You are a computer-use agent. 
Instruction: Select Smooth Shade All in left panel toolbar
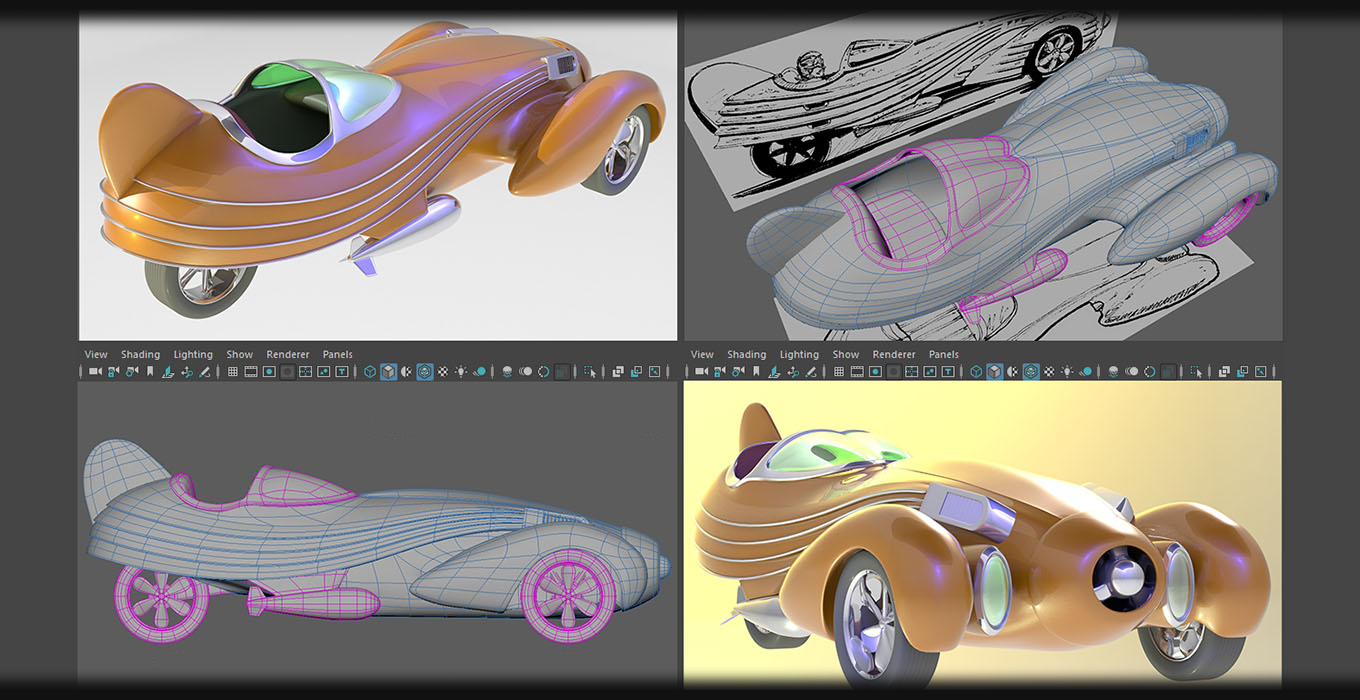[x=389, y=371]
